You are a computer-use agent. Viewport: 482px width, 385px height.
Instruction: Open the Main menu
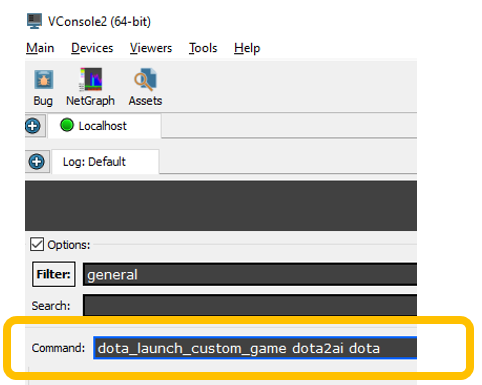pos(40,48)
